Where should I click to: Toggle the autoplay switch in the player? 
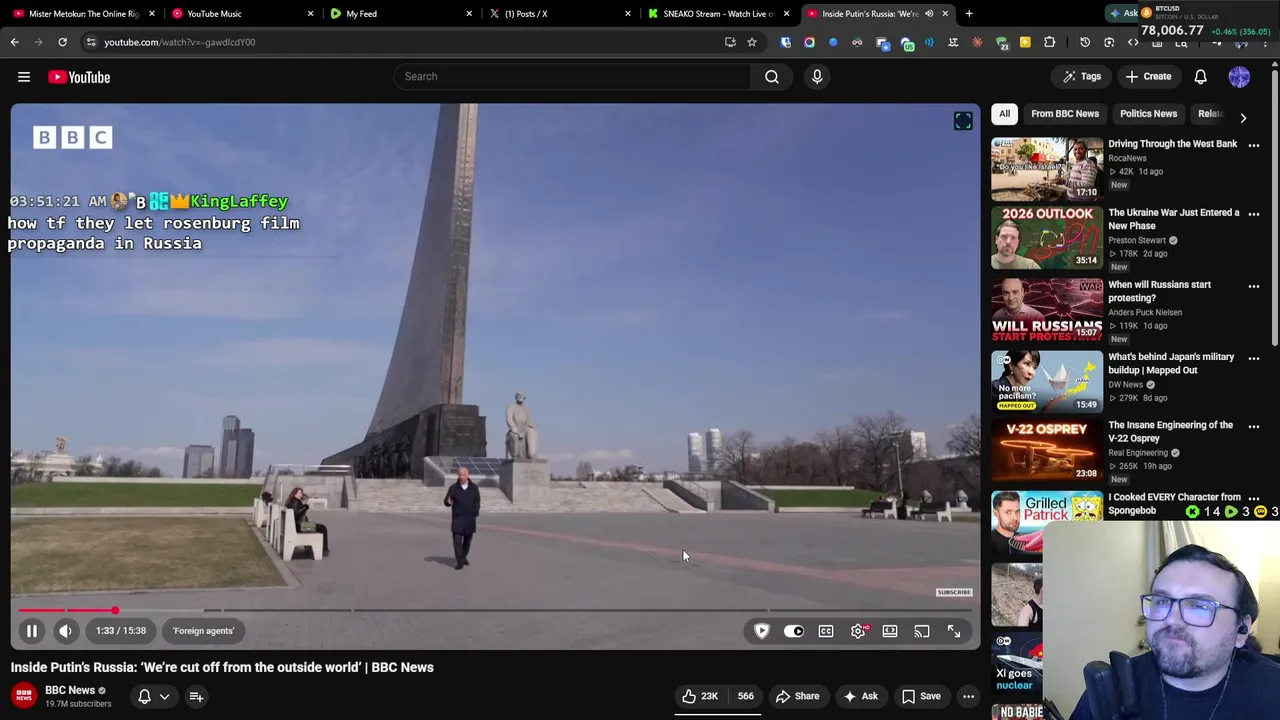click(794, 631)
